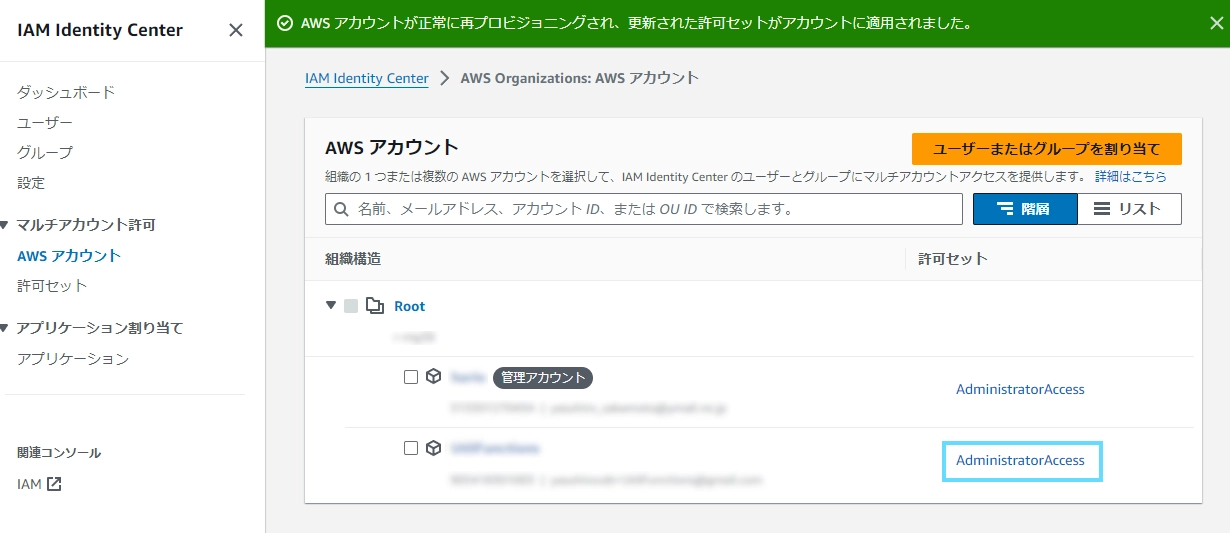The image size is (1230, 533).
Task: Open ダッシュボード in sidebar
Action: pos(66,92)
